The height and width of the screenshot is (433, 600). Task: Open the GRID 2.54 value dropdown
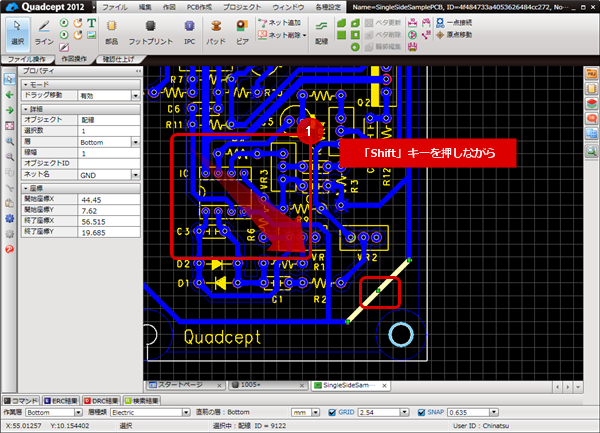(x=404, y=412)
